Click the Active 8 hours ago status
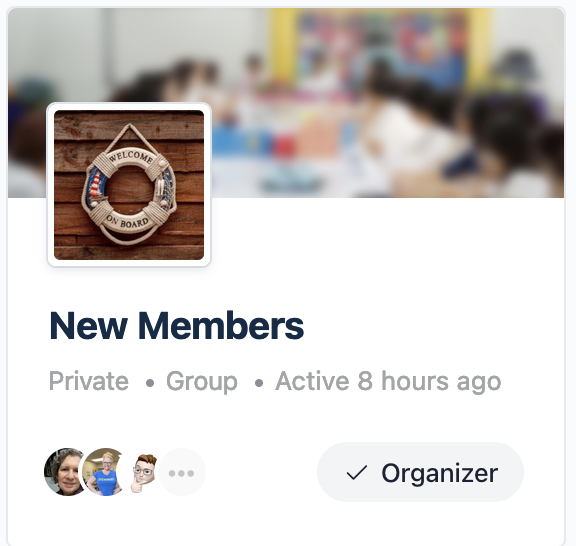This screenshot has height=546, width=576. click(388, 382)
